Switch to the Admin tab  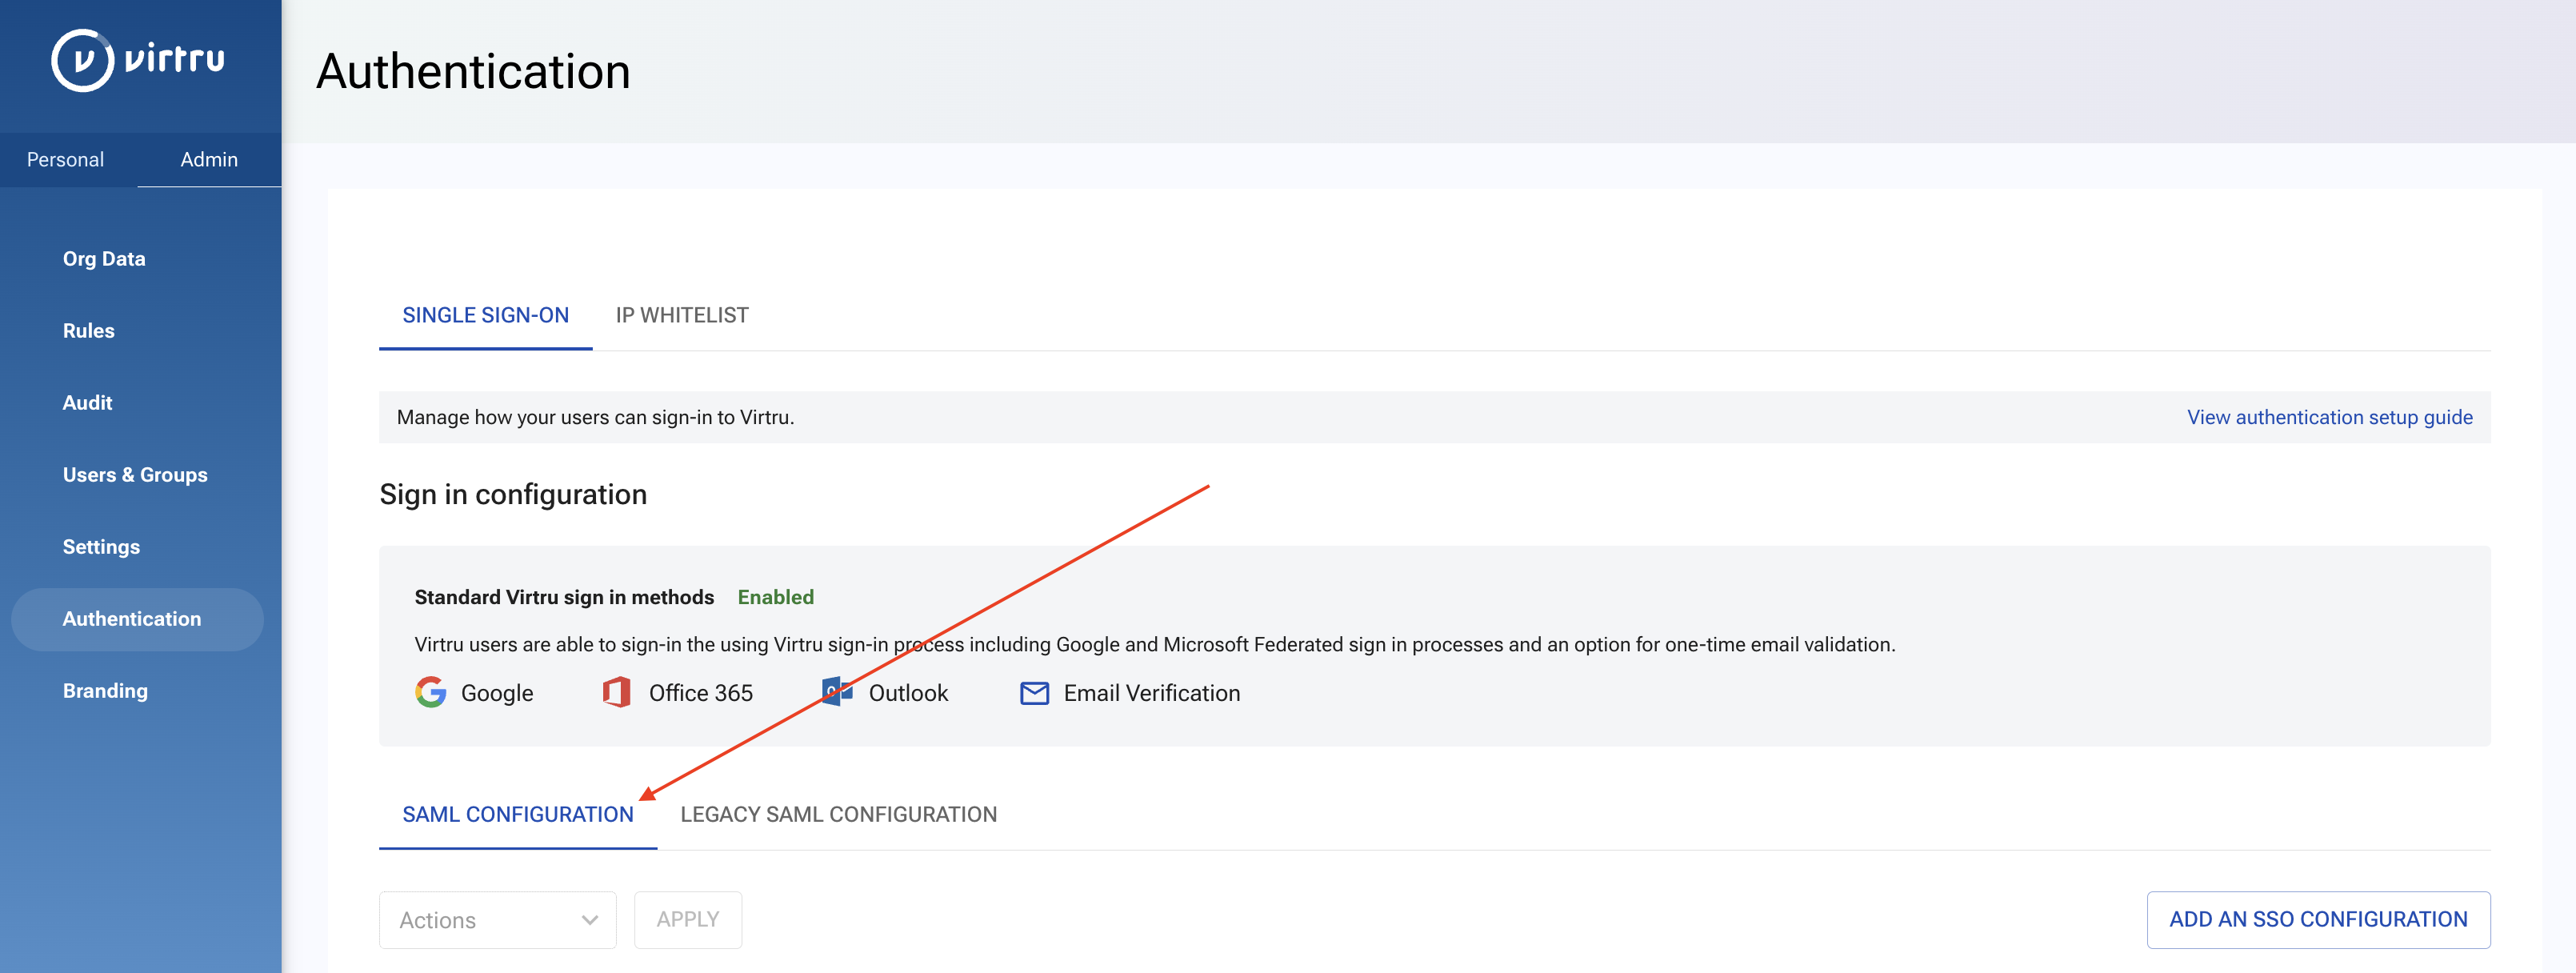click(209, 159)
